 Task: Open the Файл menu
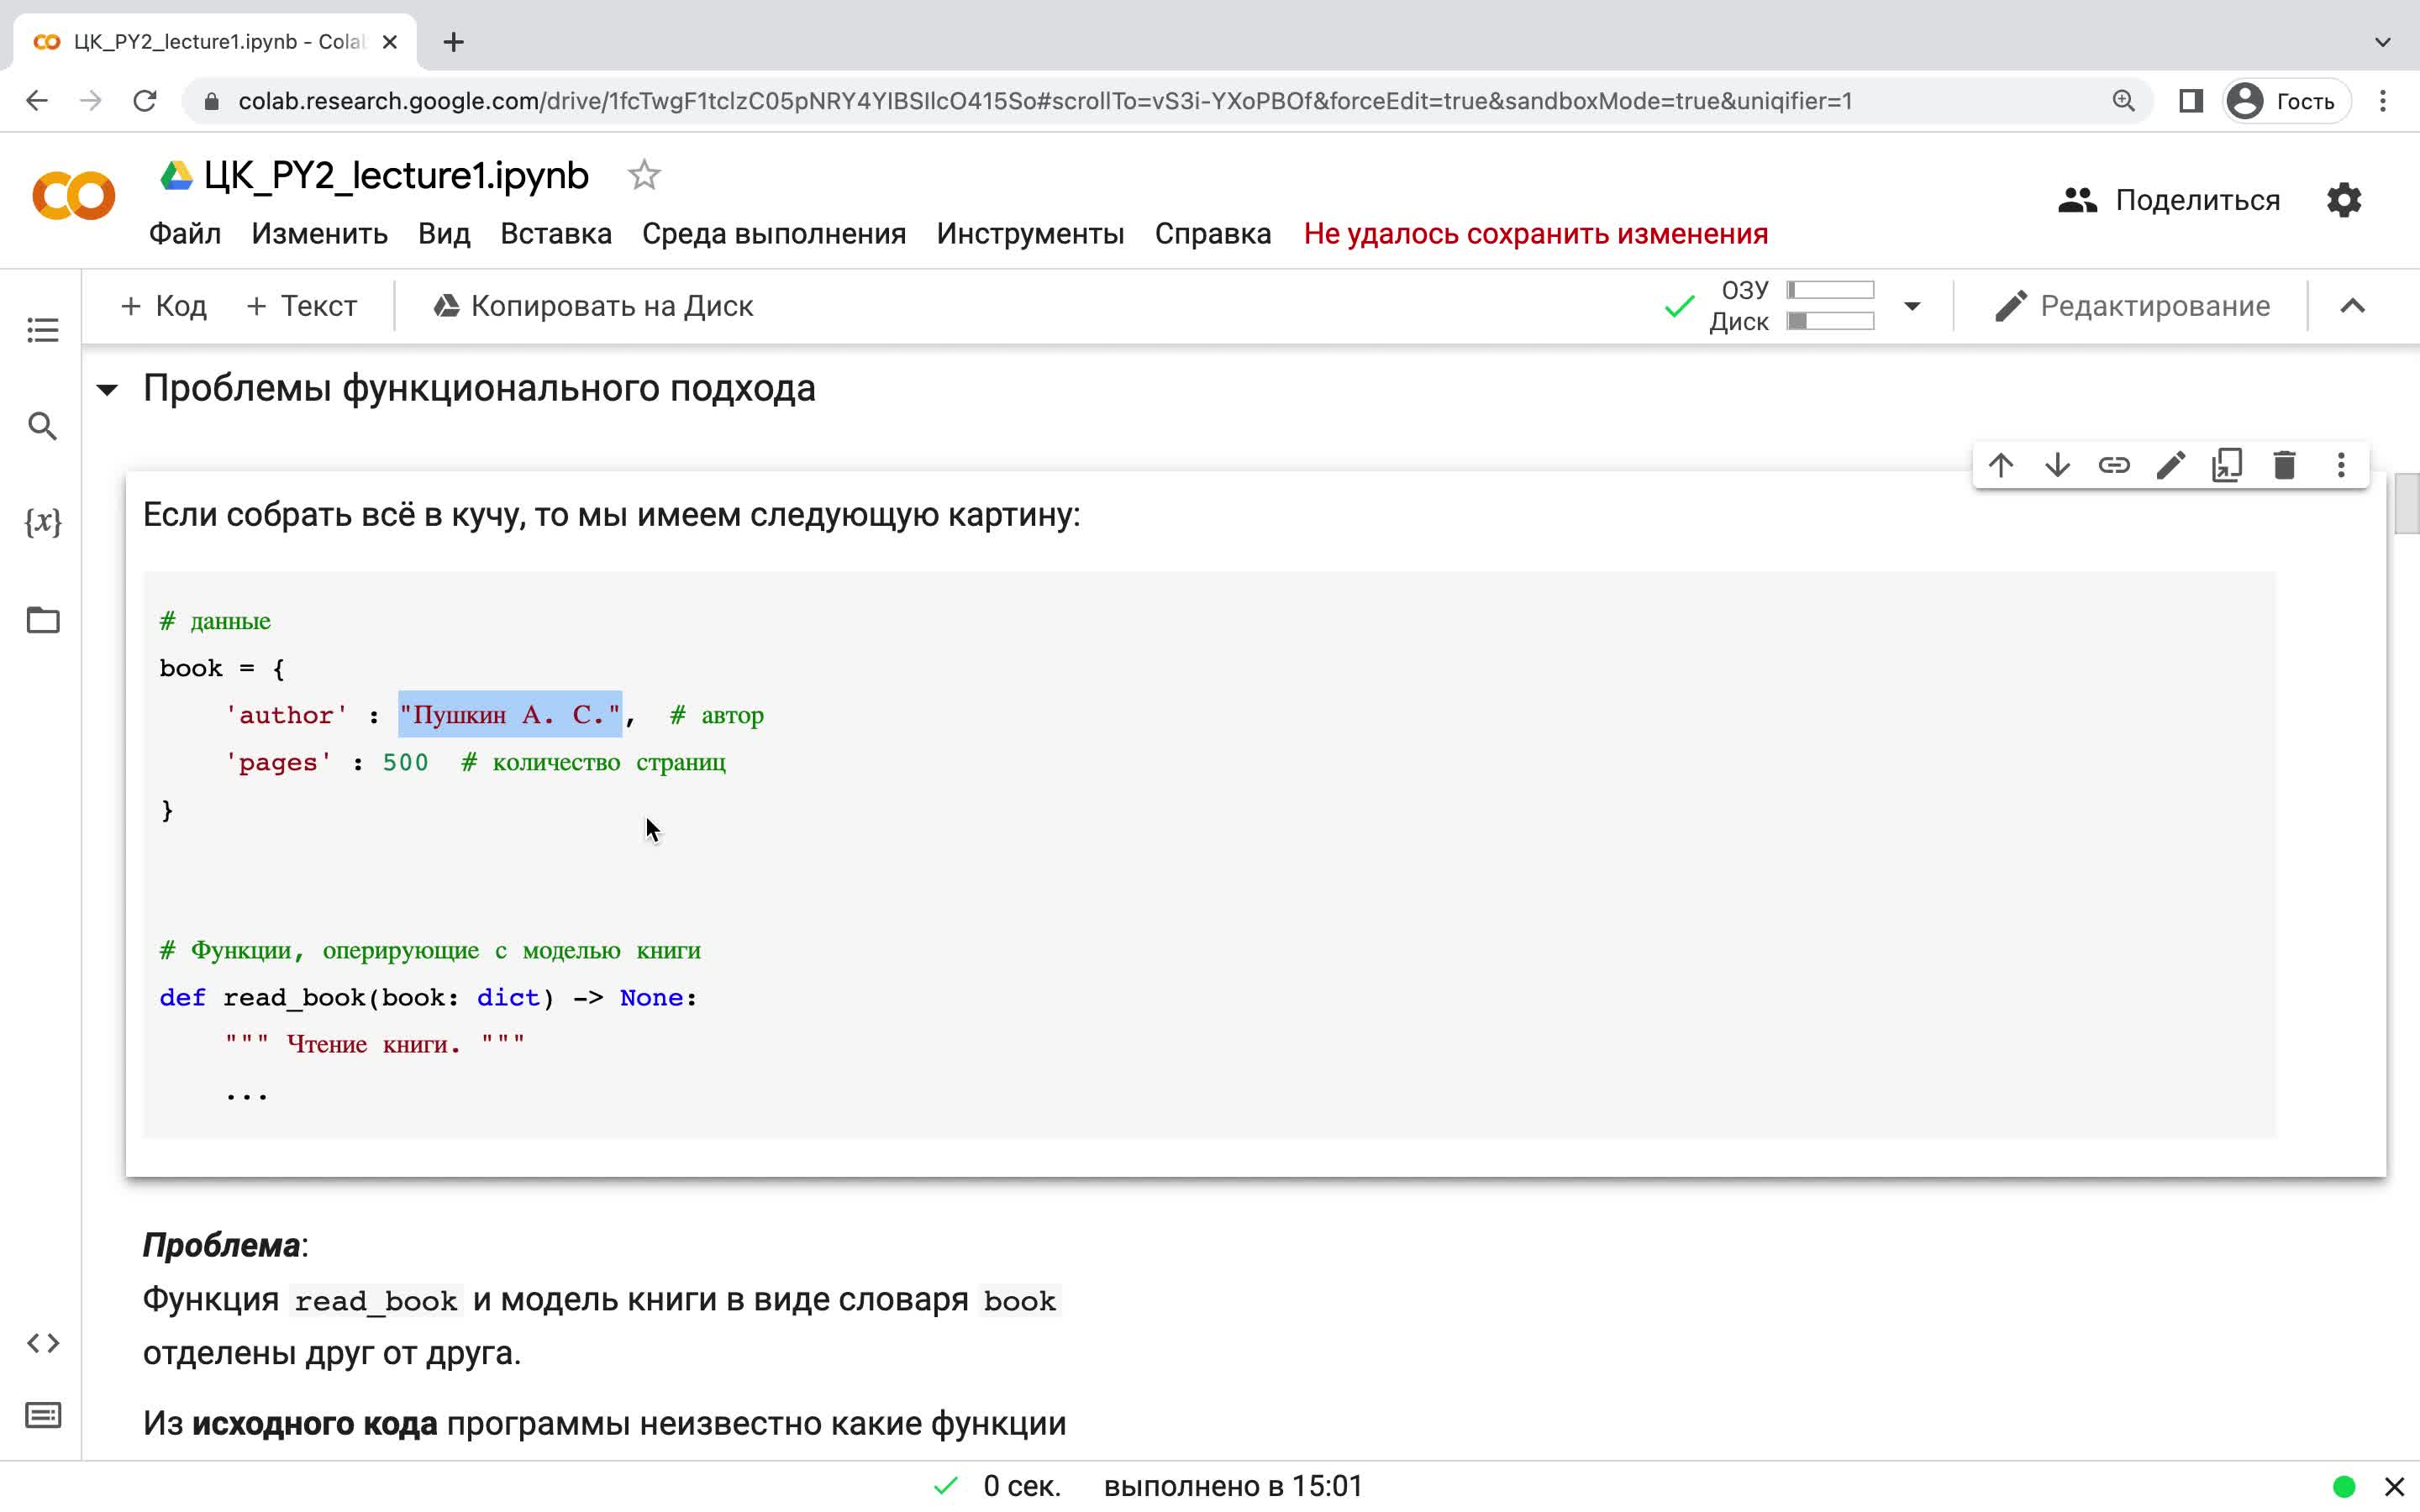pyautogui.click(x=185, y=234)
